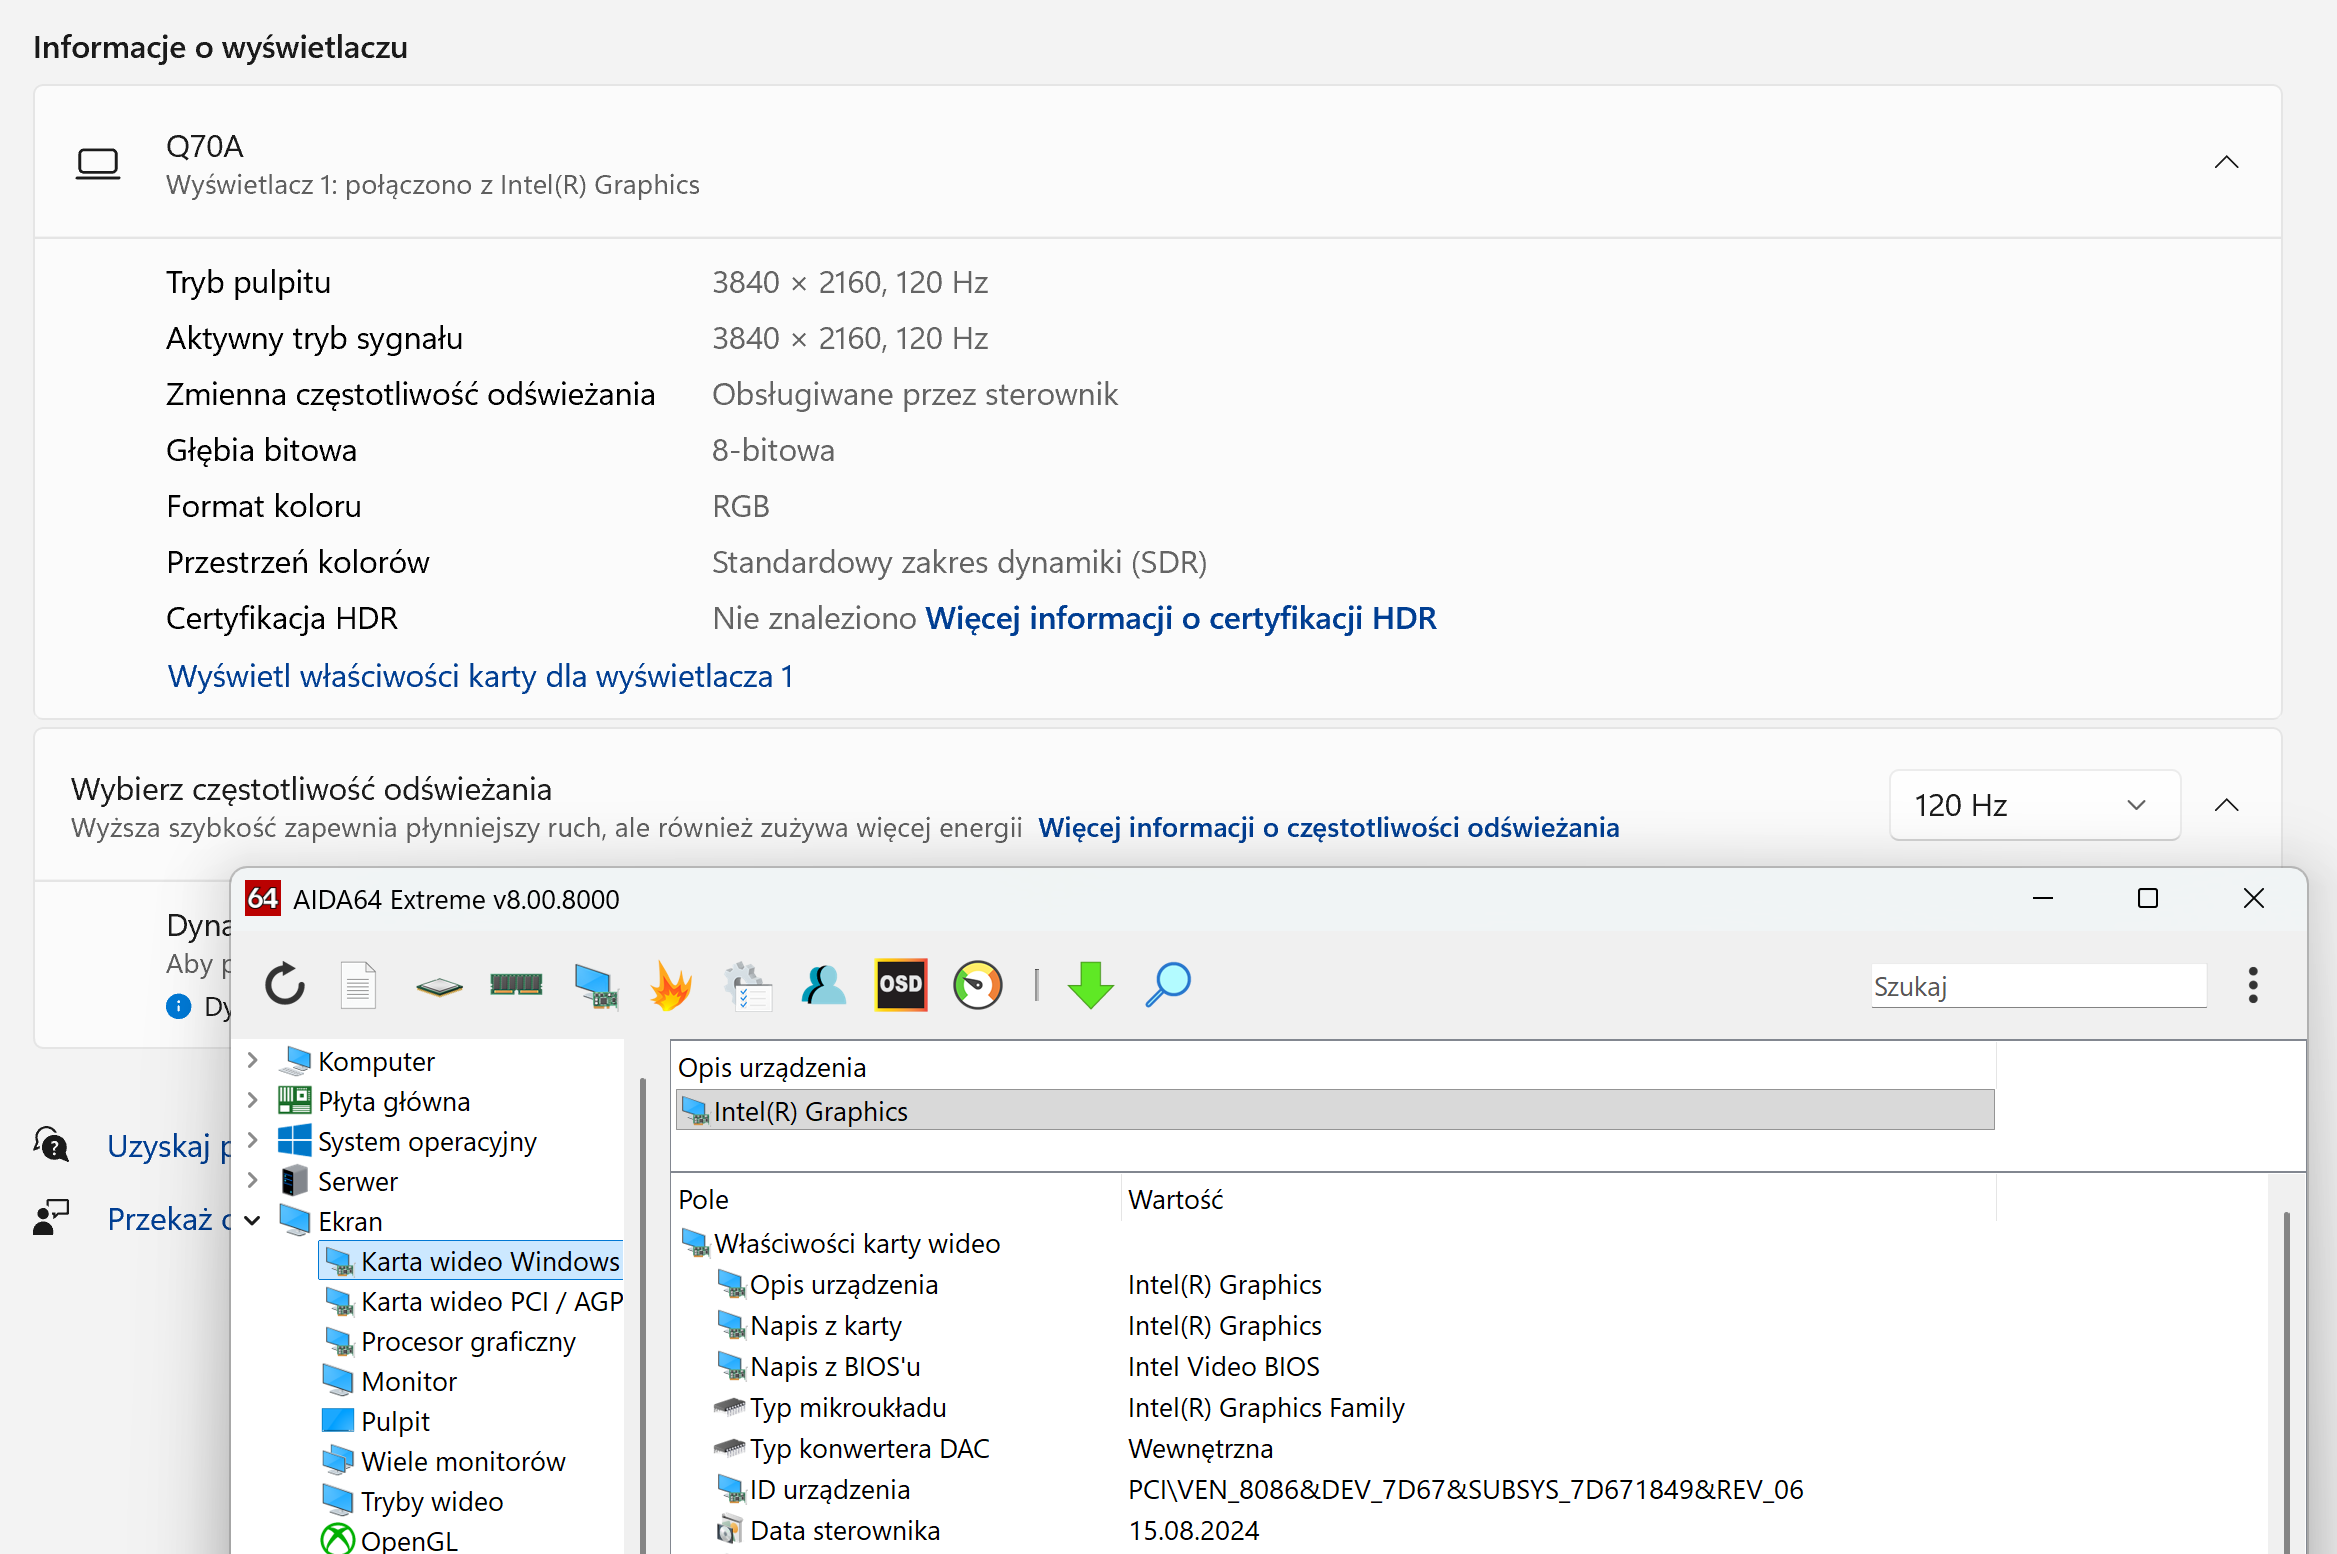
Task: Collapse the Ekran tree node
Action: click(253, 1221)
